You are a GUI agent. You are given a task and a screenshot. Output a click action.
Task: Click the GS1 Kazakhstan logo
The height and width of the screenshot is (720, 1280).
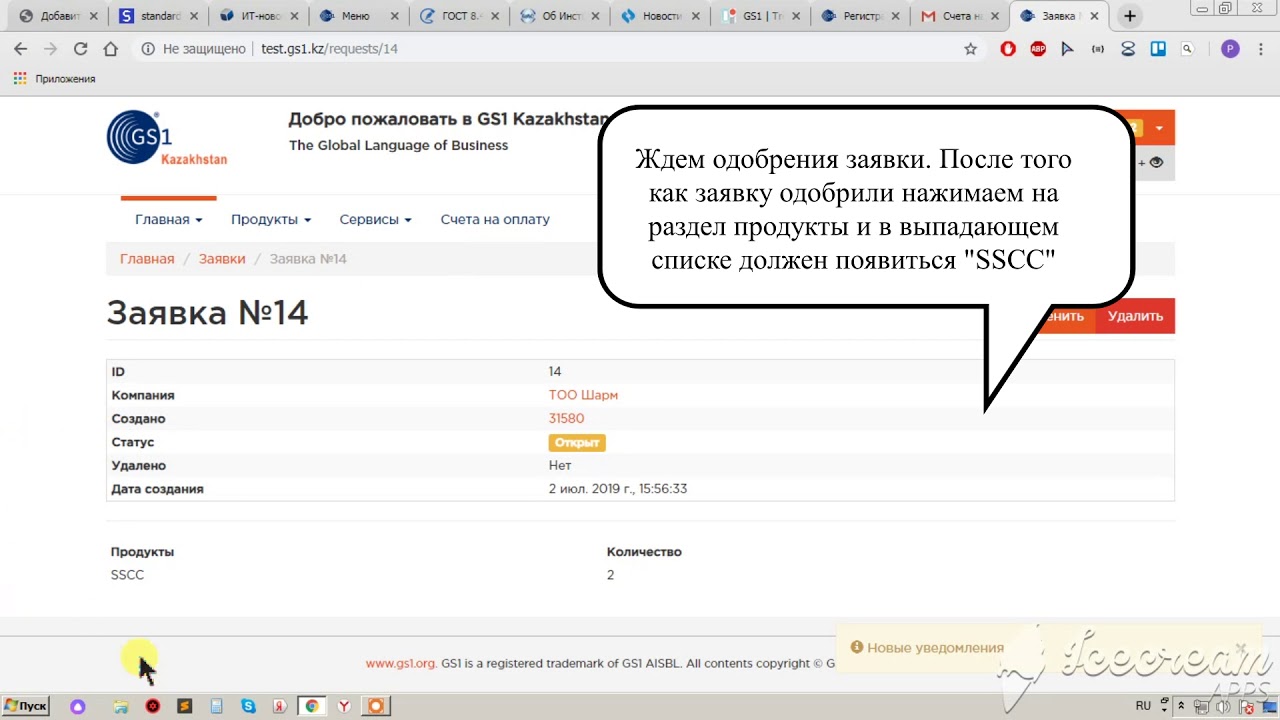pyautogui.click(x=167, y=137)
